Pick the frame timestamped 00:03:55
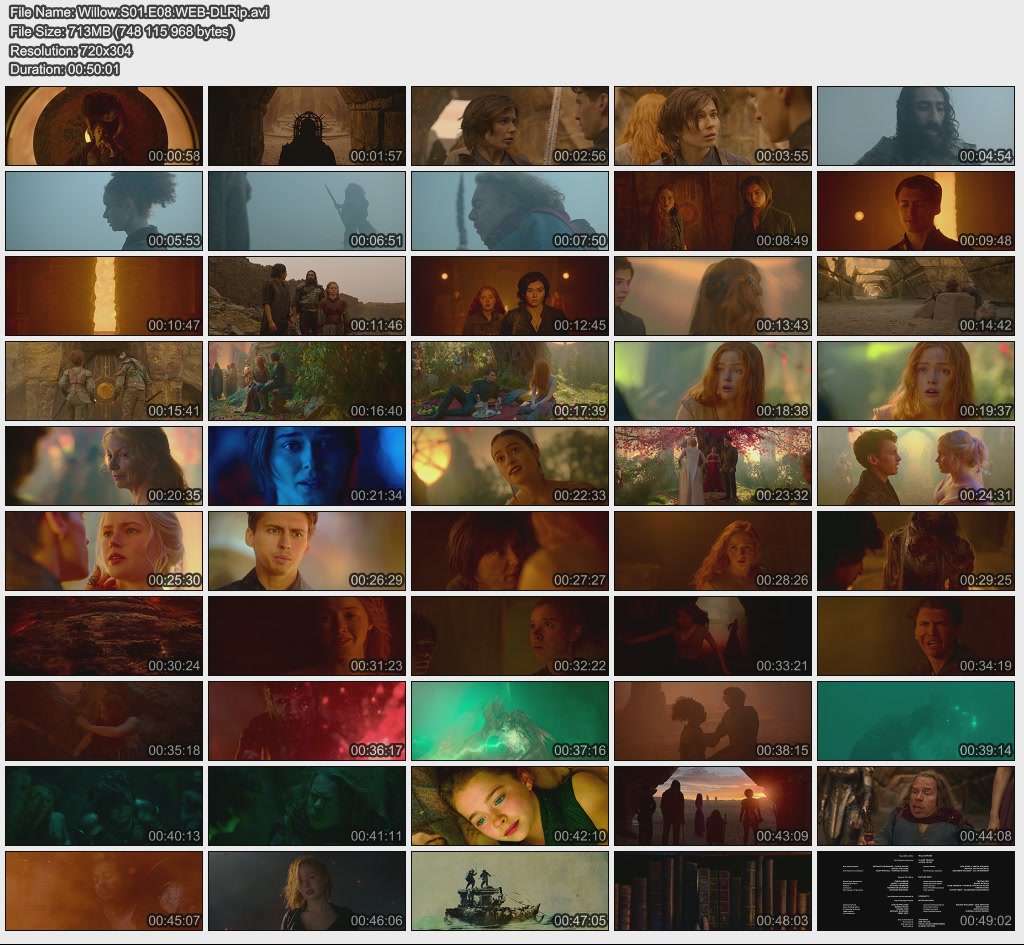The height and width of the screenshot is (945, 1024). pos(713,125)
